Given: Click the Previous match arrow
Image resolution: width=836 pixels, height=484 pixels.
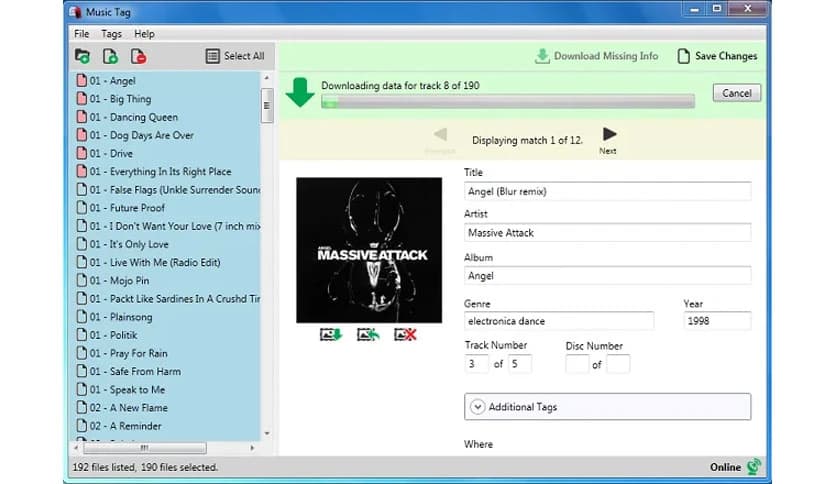Looking at the screenshot, I should [x=440, y=134].
